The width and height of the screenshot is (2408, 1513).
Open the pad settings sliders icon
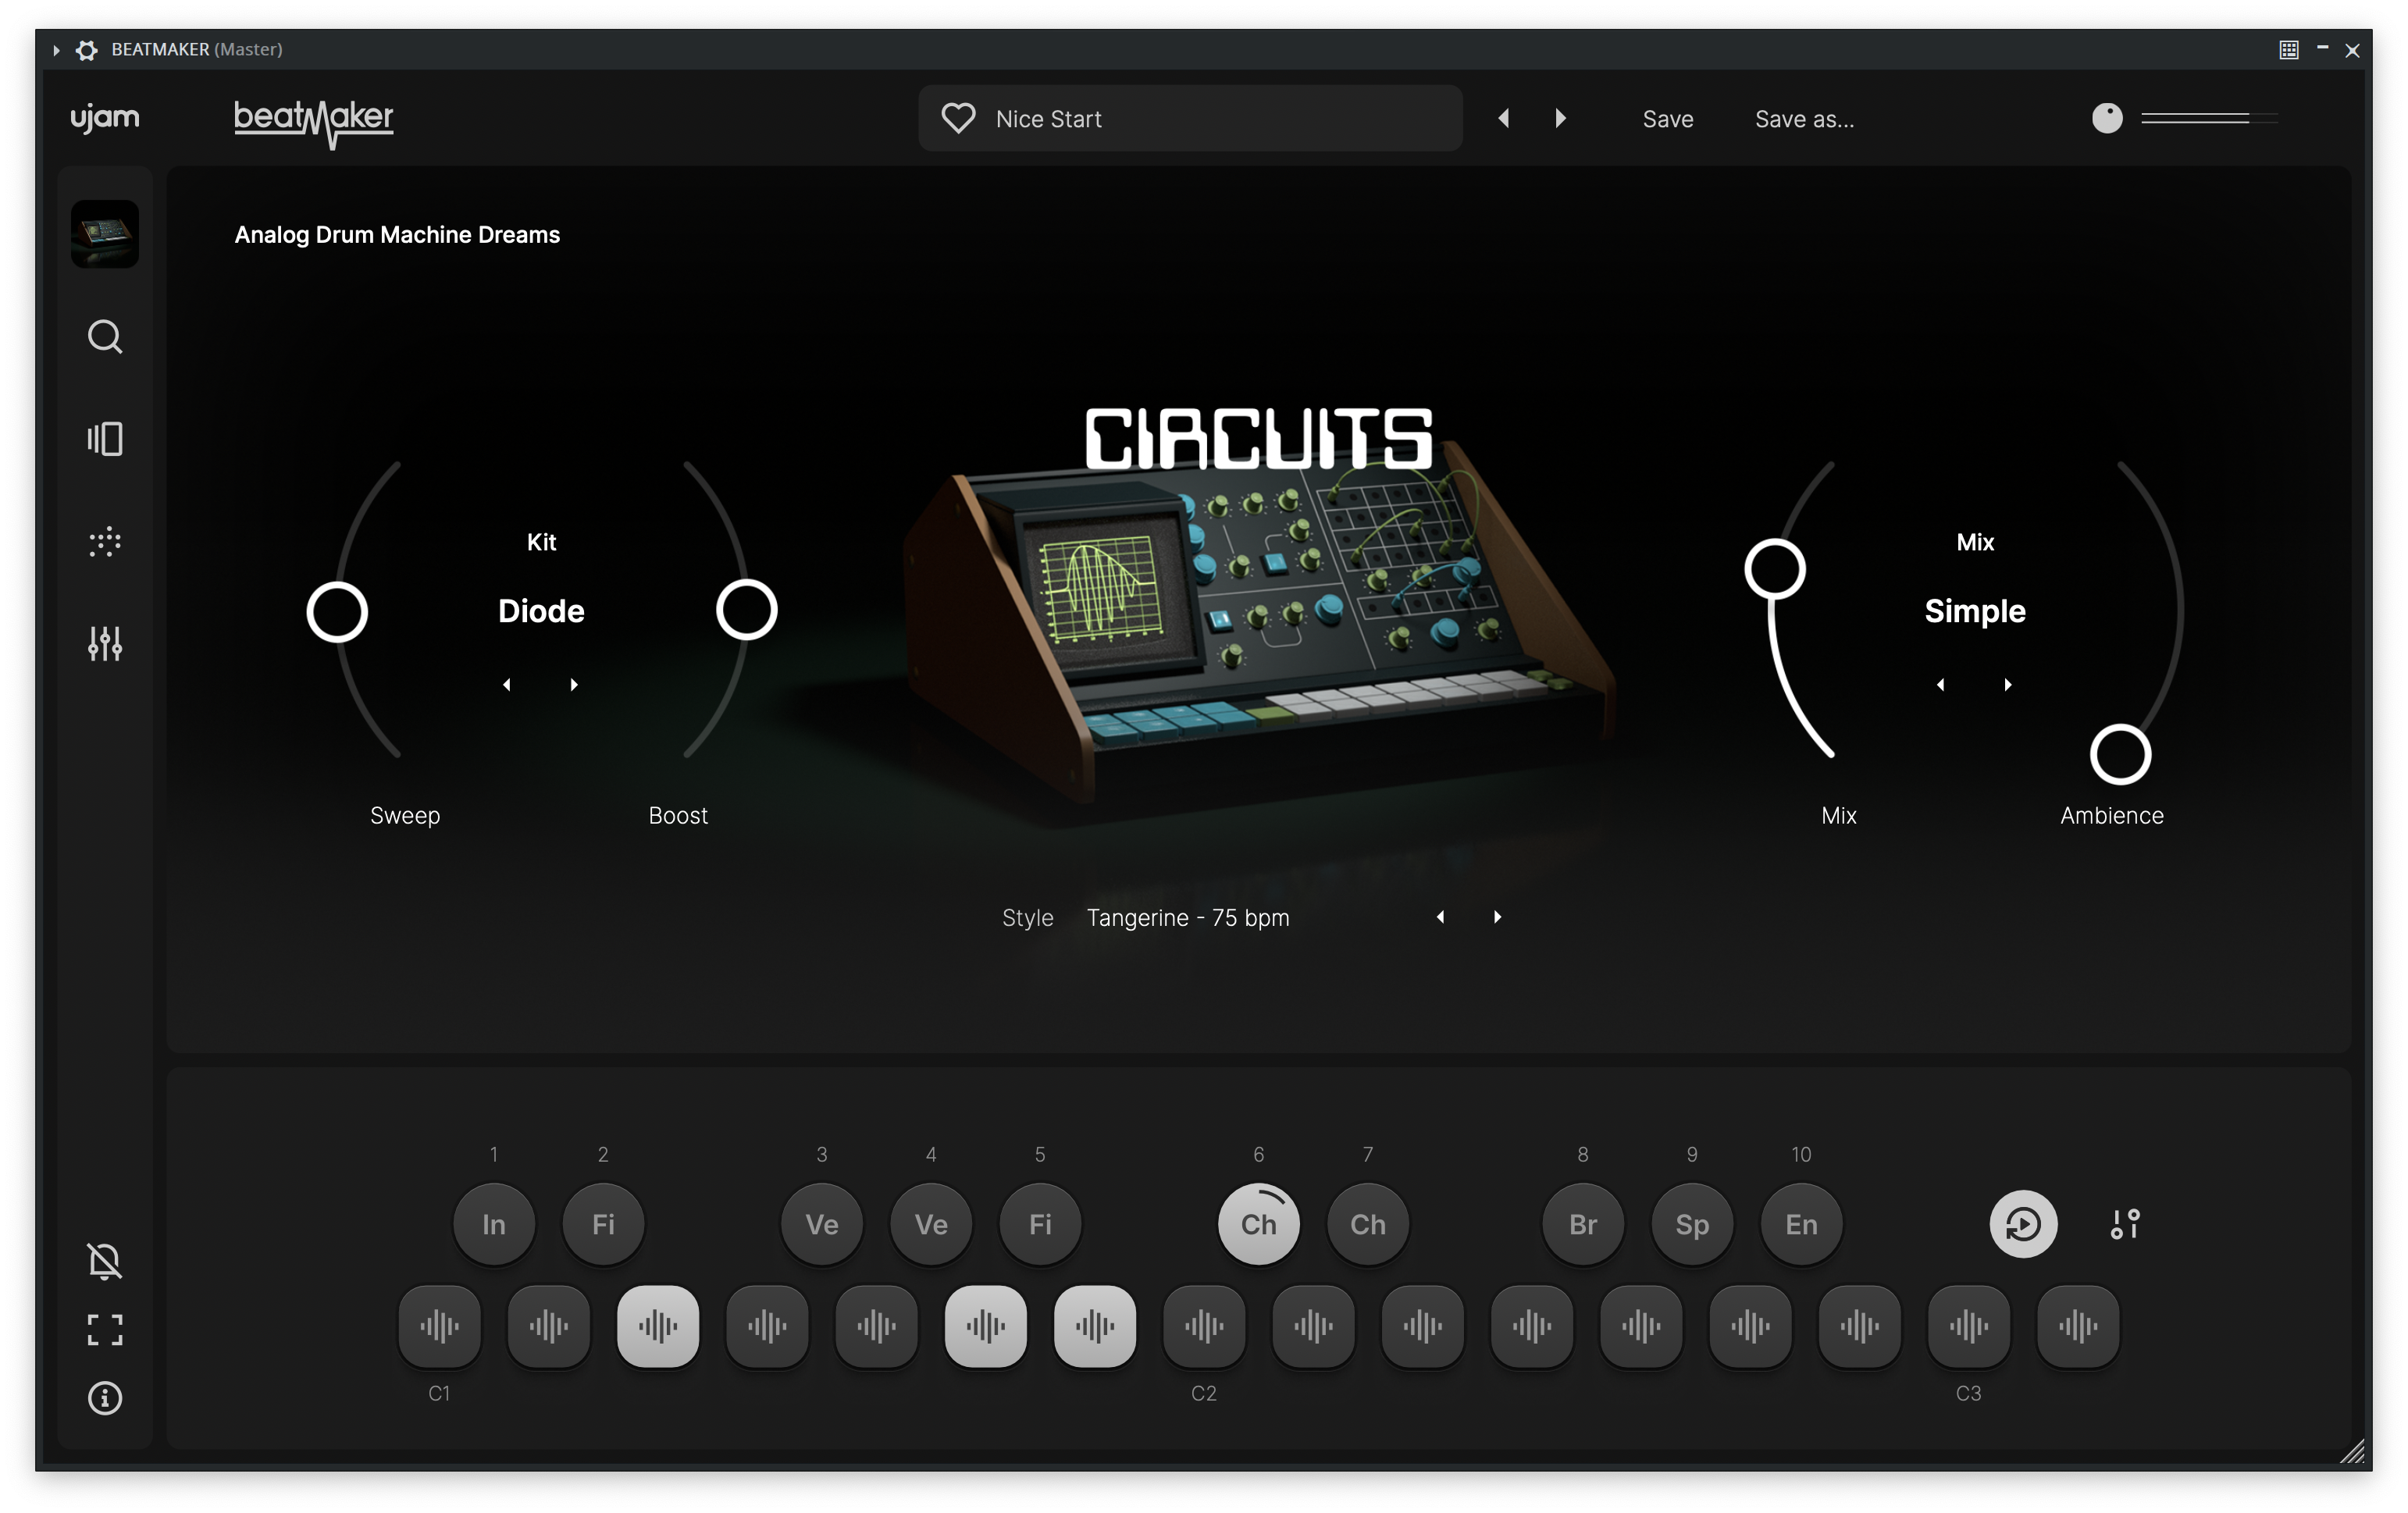[x=2125, y=1225]
